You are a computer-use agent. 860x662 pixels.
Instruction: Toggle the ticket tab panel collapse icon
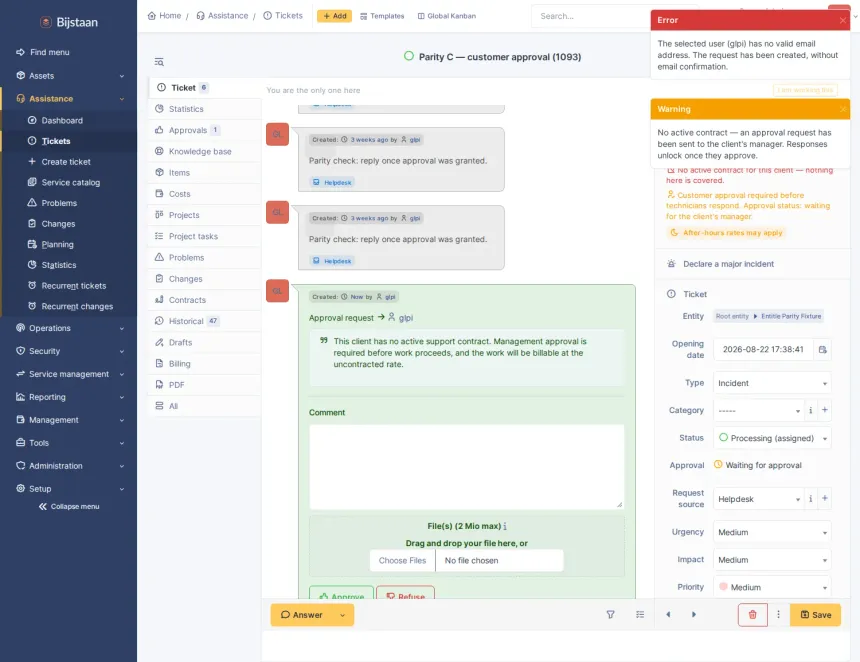(159, 62)
